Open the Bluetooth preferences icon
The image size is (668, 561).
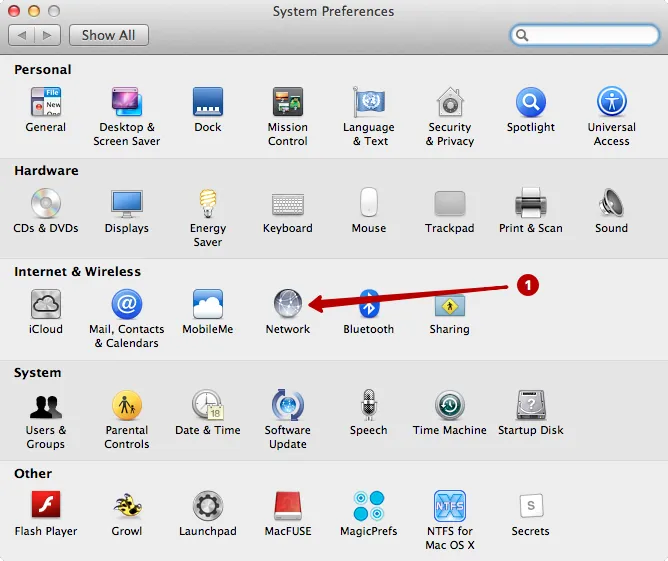tap(369, 304)
